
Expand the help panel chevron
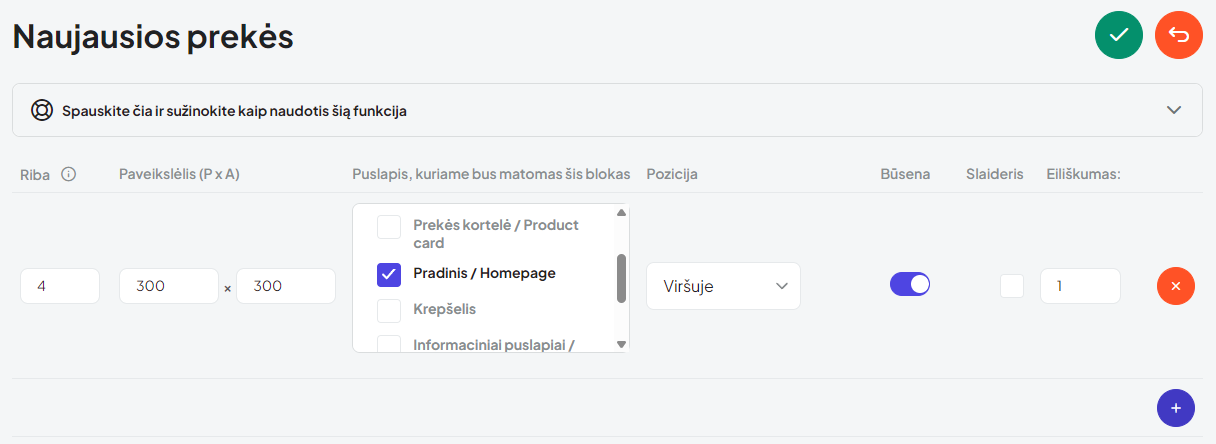click(1175, 110)
